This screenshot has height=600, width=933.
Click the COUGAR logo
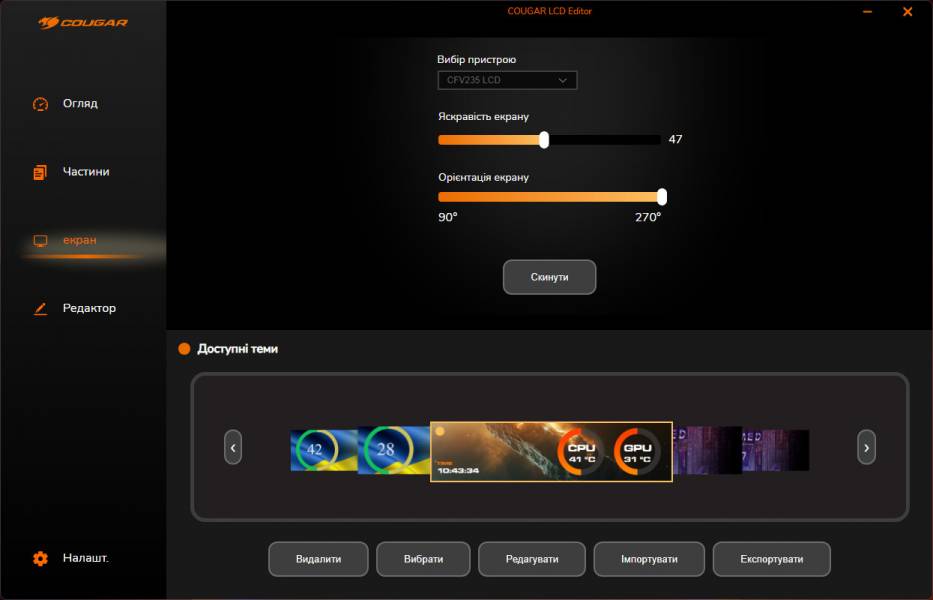tap(83, 22)
